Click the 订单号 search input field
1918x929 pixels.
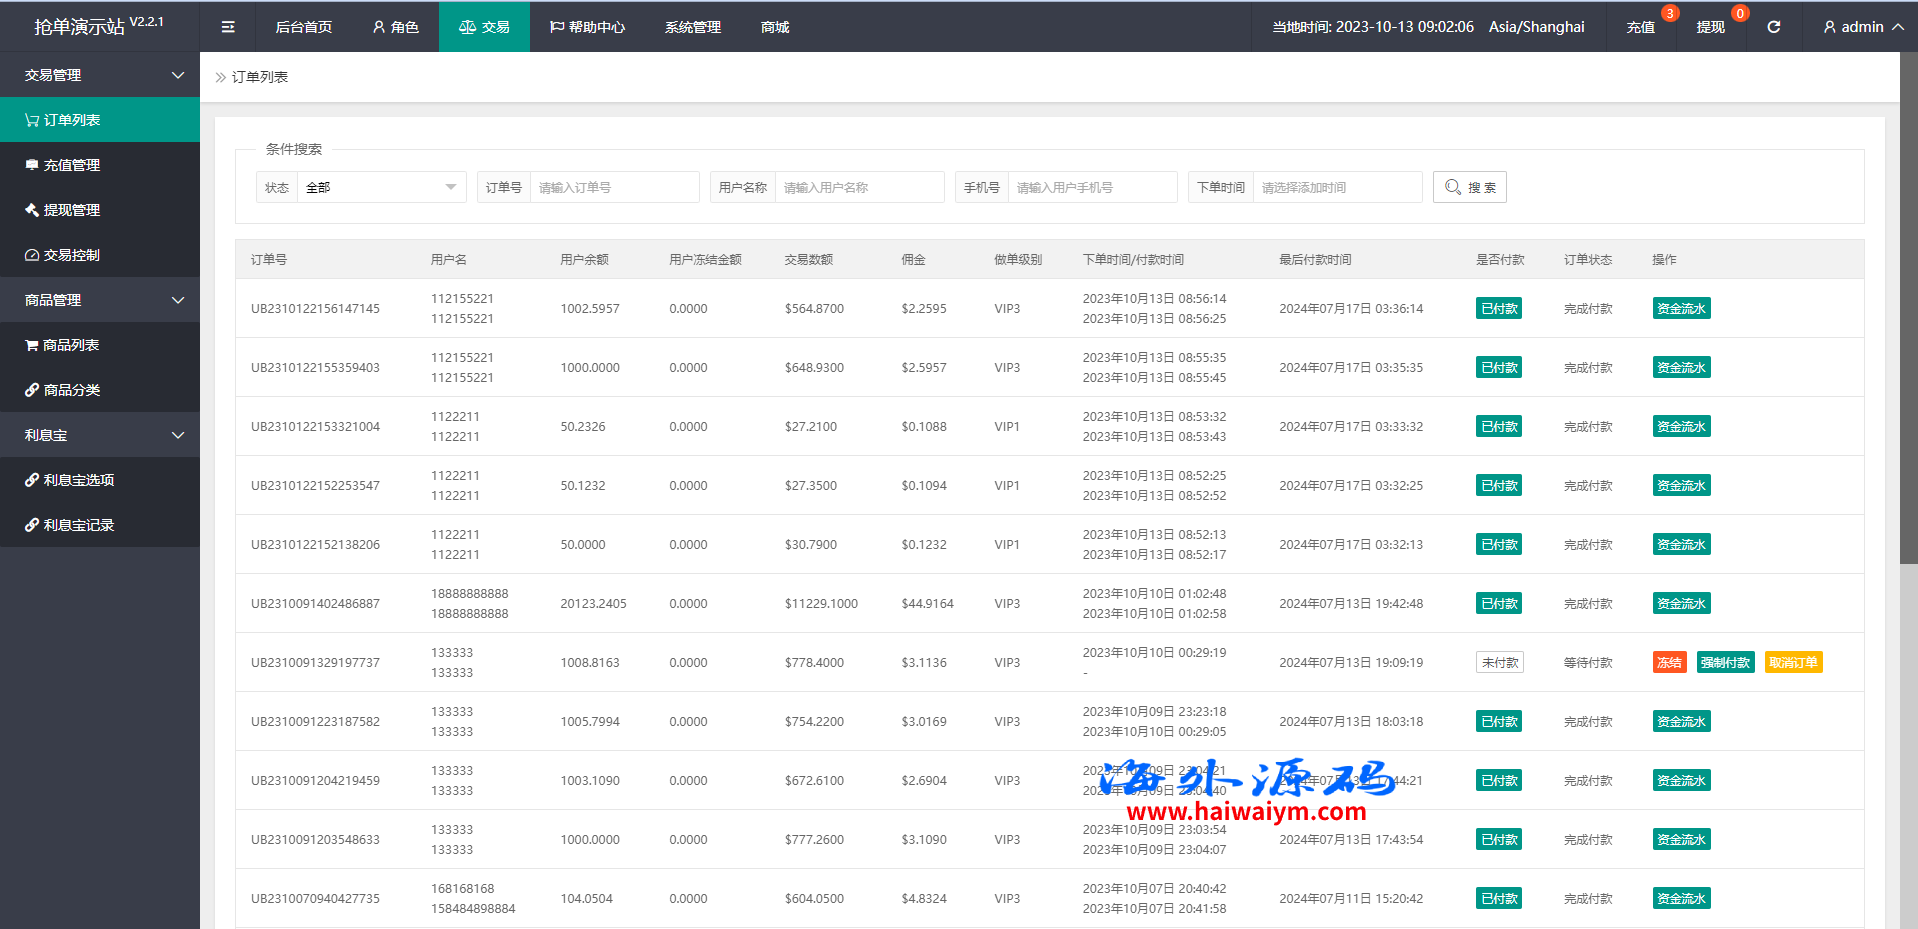(x=613, y=187)
